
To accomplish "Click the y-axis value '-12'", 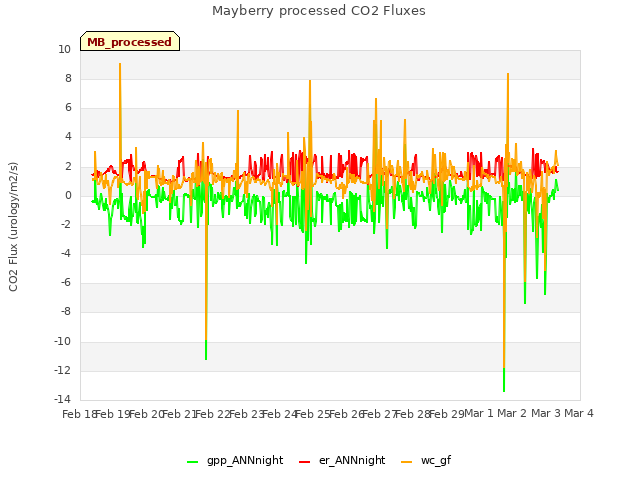I will tap(63, 370).
